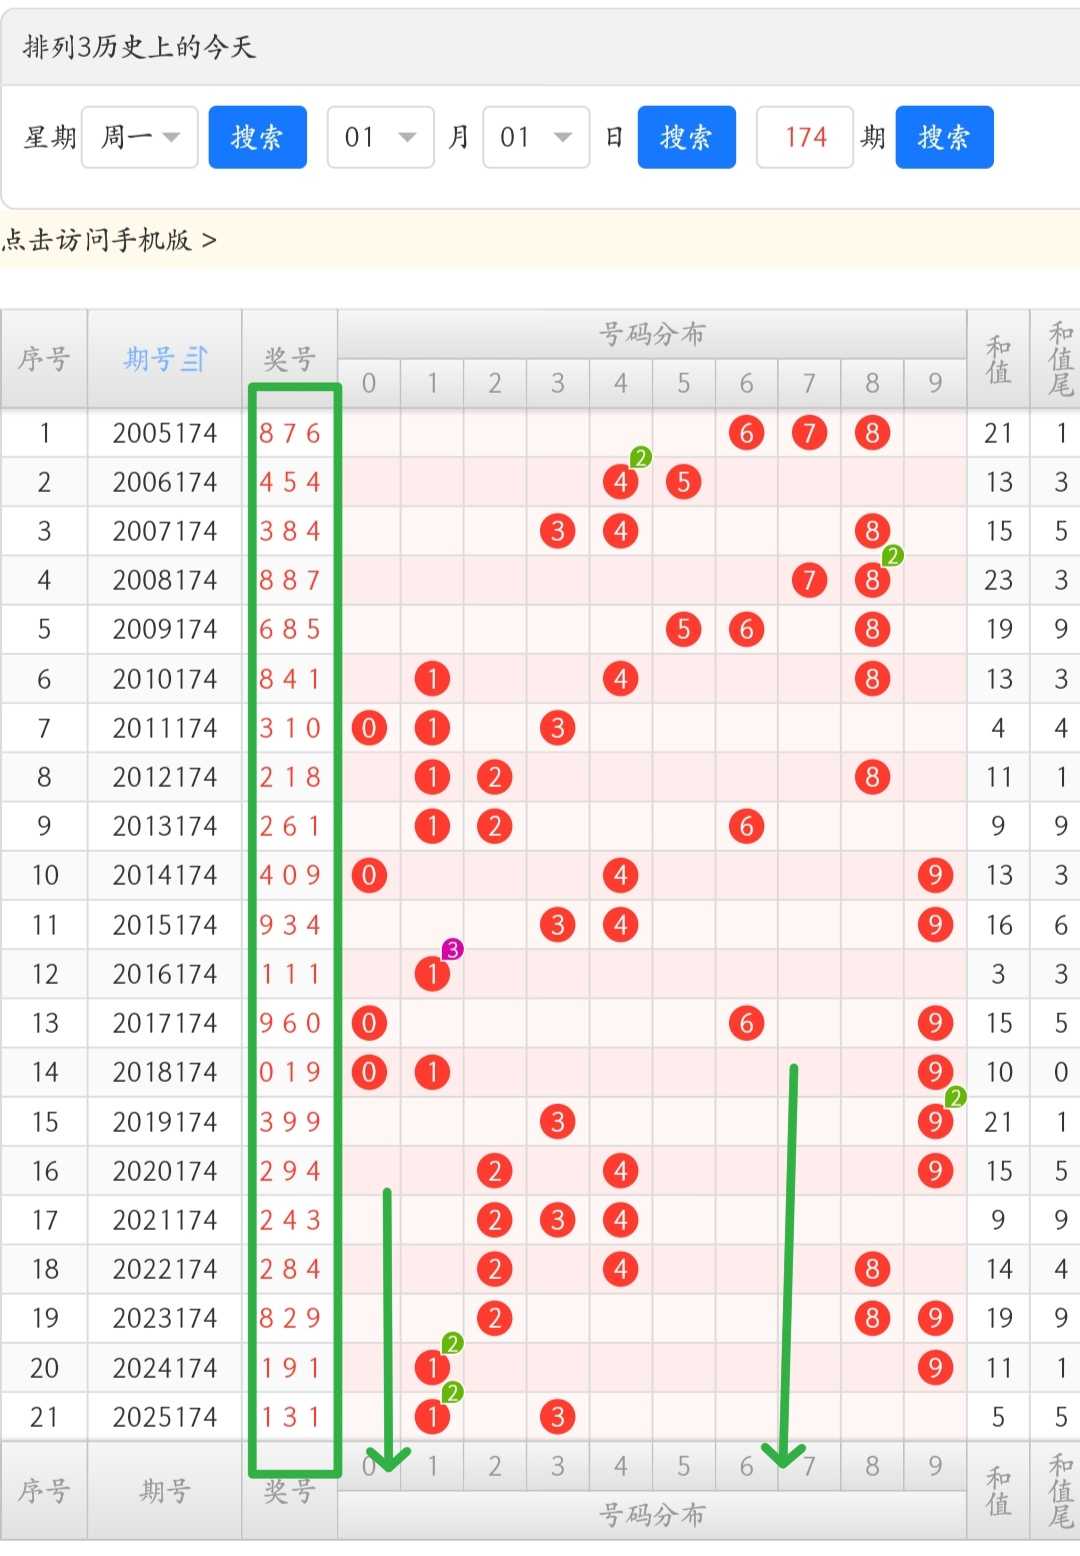Click the red ball 3 in row 2019174

[x=557, y=1122]
